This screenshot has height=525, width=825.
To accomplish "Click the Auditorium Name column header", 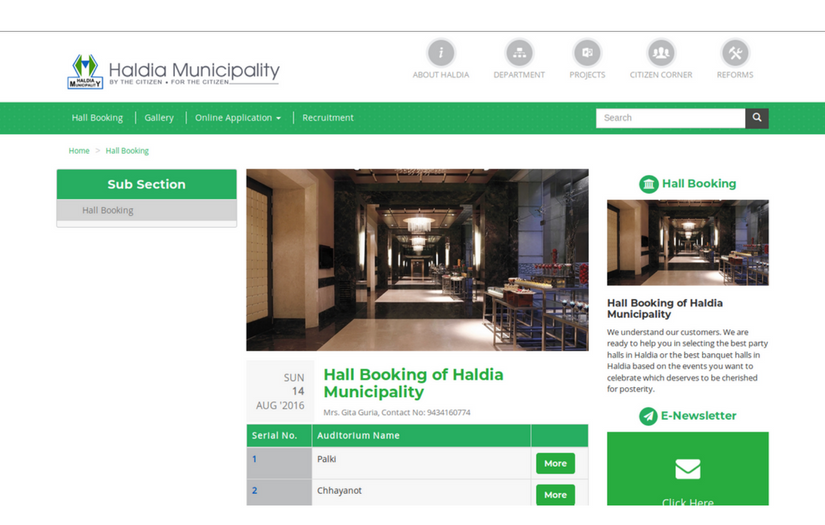I will tap(421, 436).
